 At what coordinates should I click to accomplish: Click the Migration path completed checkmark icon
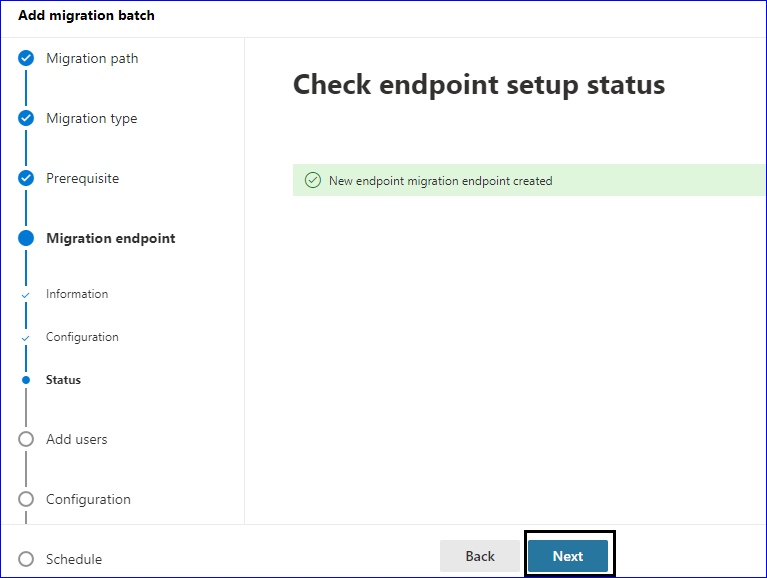tap(26, 58)
